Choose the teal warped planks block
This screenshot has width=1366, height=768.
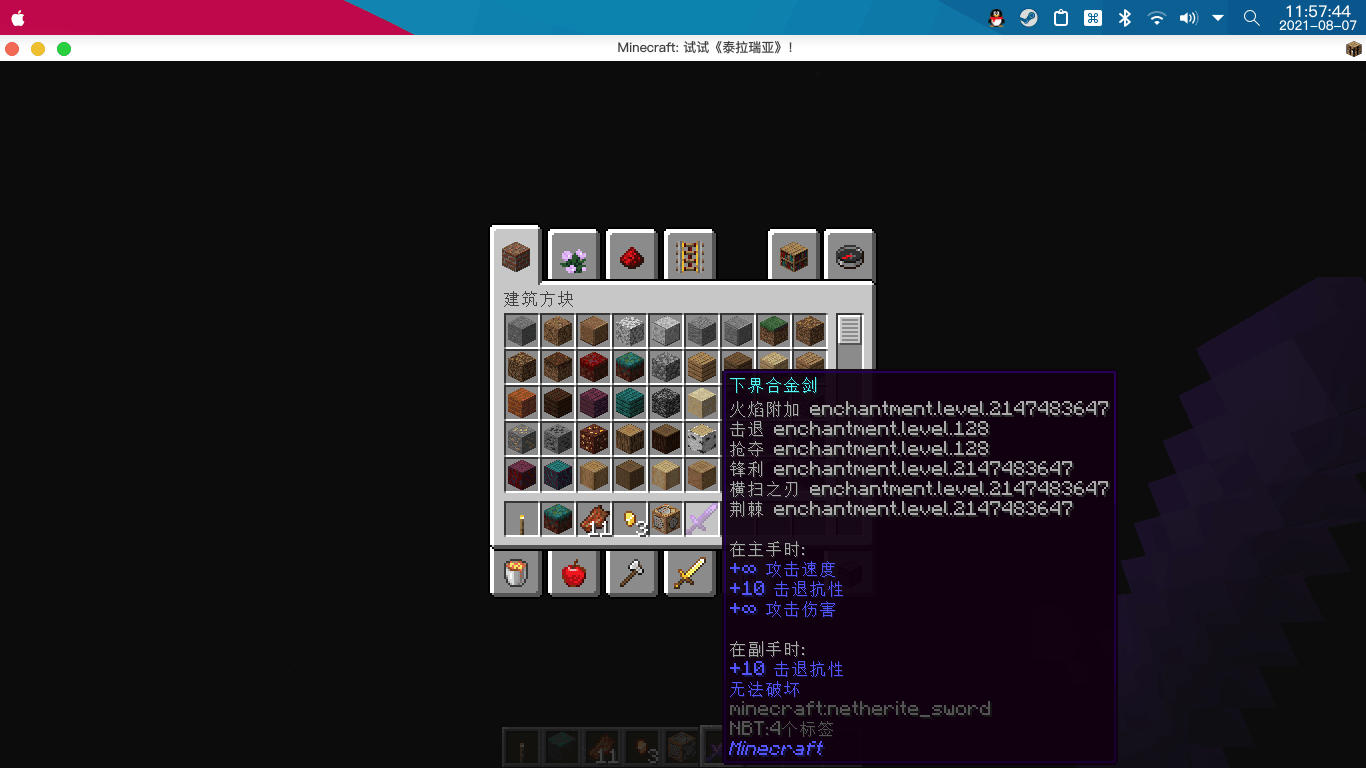[x=630, y=403]
